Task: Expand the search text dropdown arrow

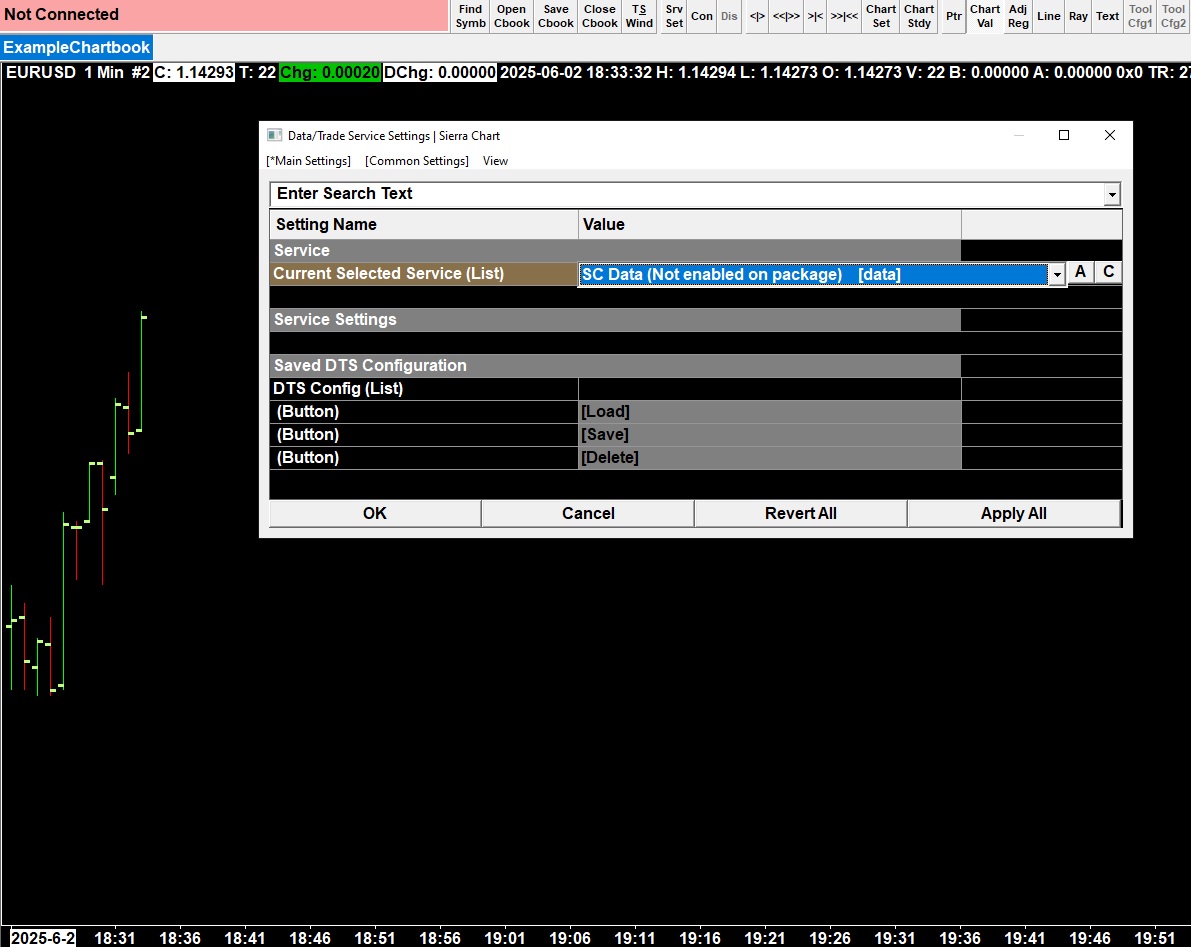Action: 1112,194
